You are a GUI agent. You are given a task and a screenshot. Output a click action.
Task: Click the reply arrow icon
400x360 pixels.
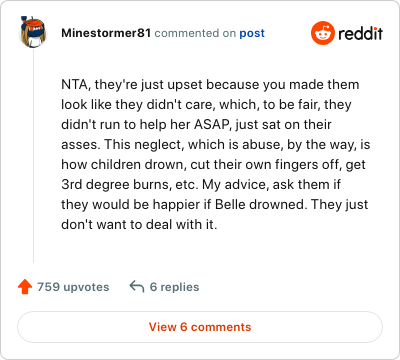click(x=137, y=287)
